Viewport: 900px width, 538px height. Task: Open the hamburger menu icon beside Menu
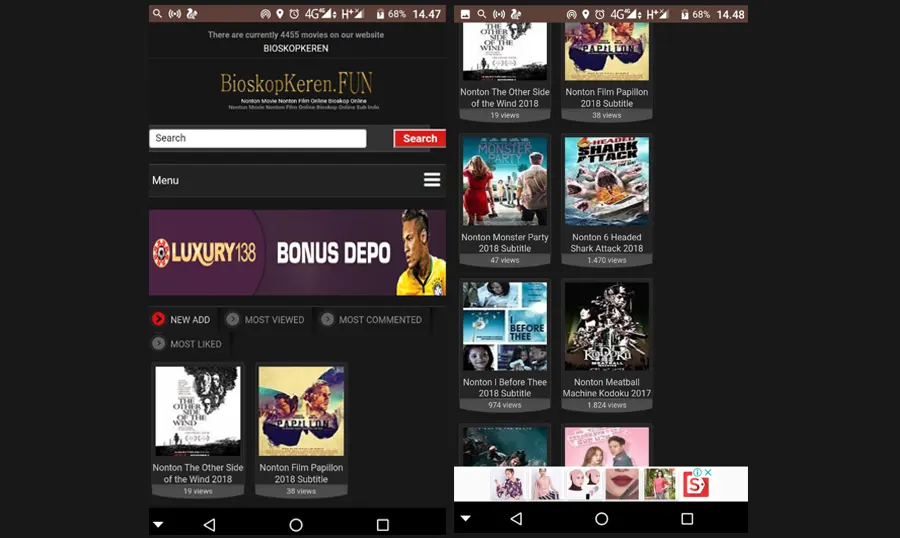pyautogui.click(x=432, y=180)
